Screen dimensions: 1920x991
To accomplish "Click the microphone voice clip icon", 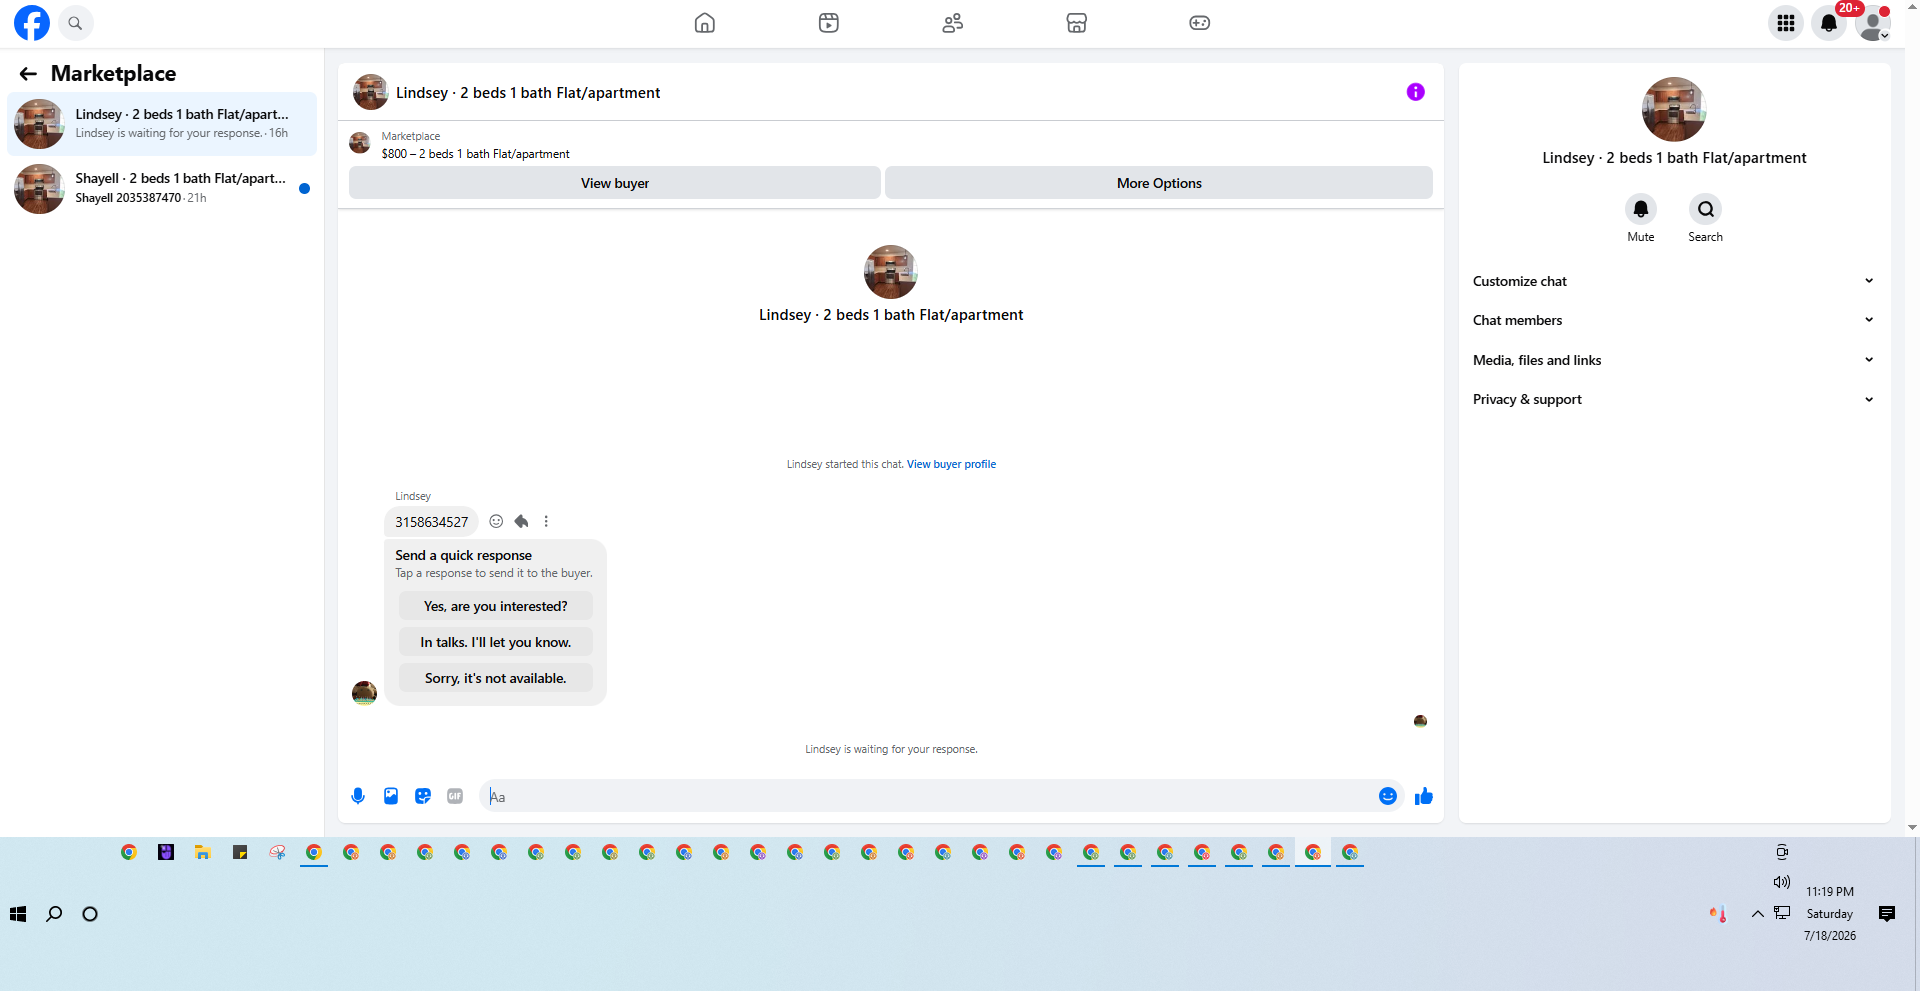I will 358,796.
